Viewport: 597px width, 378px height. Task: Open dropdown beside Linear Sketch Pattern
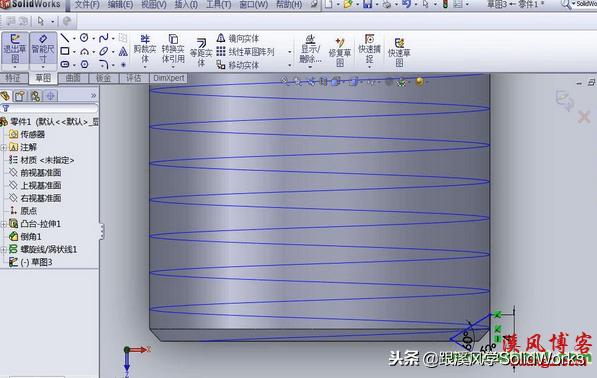click(x=290, y=52)
